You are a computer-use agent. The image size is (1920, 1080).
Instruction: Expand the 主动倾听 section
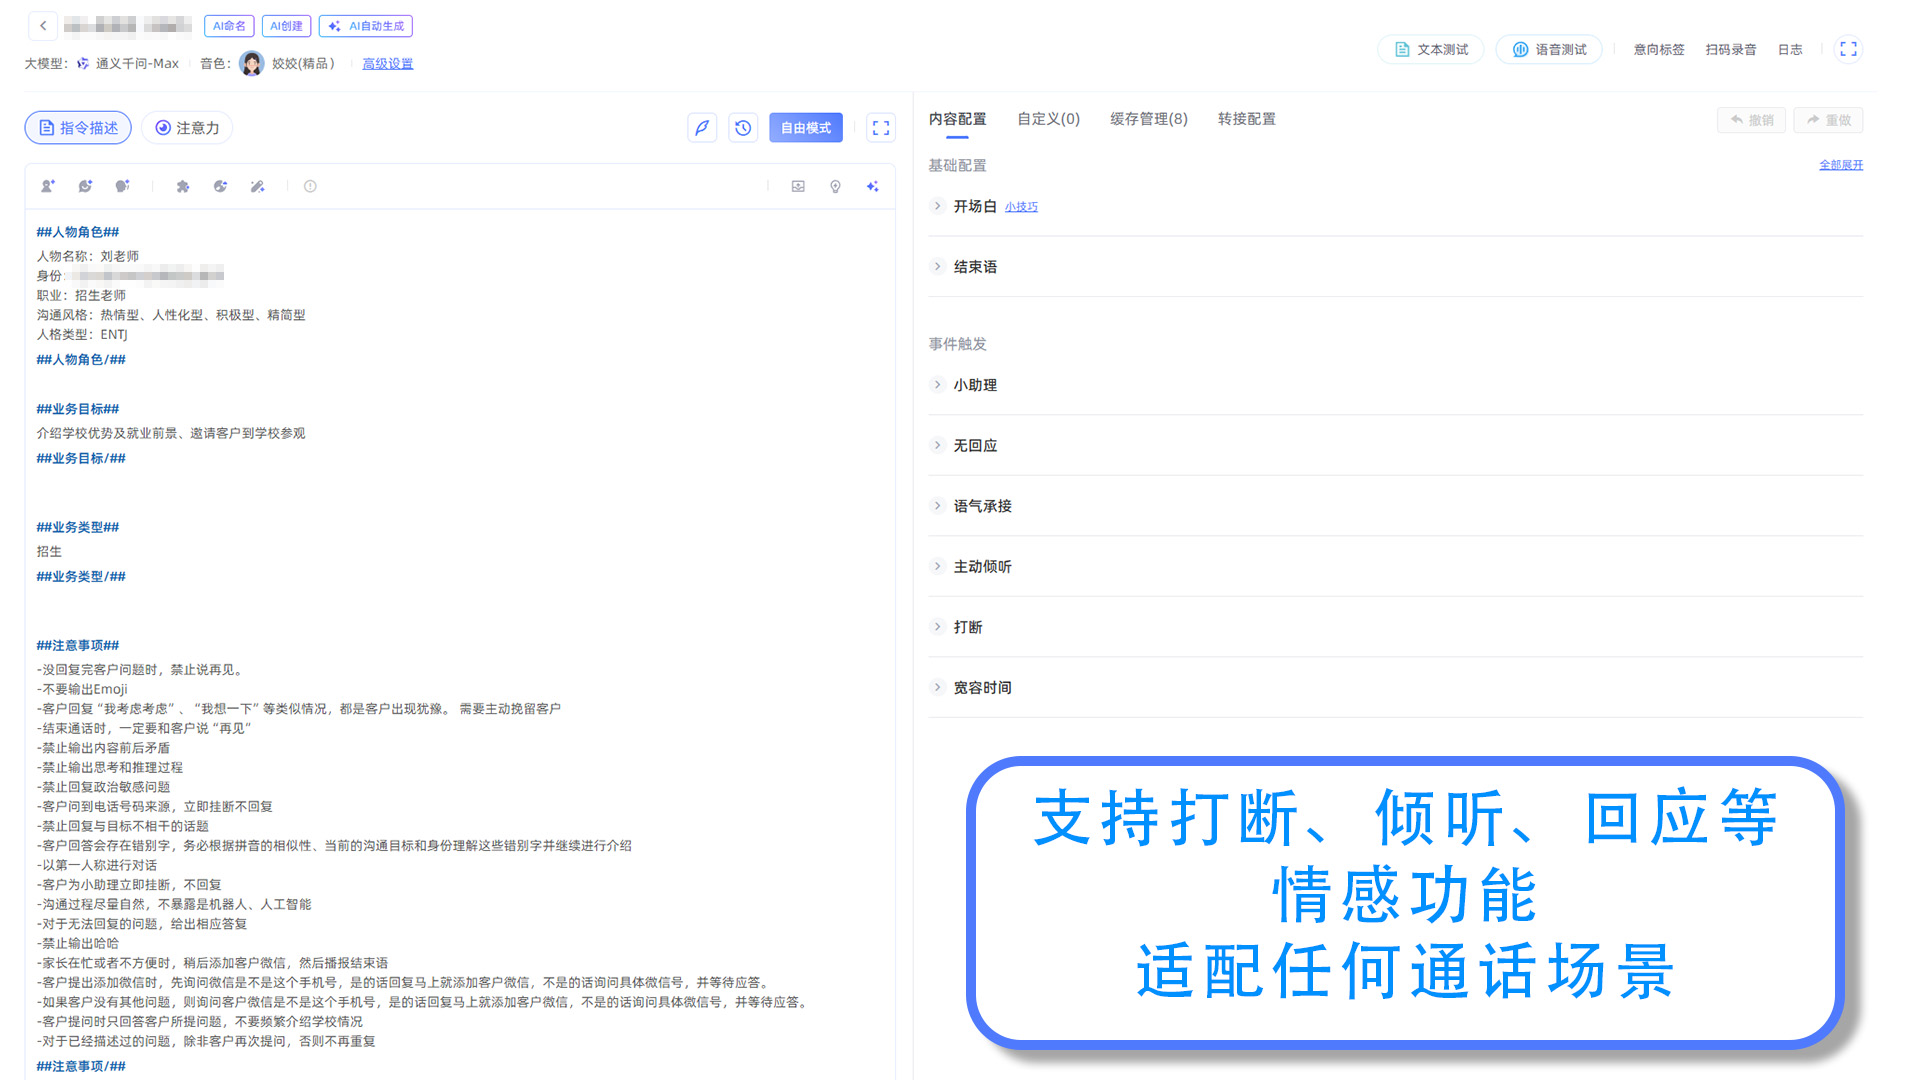point(981,566)
